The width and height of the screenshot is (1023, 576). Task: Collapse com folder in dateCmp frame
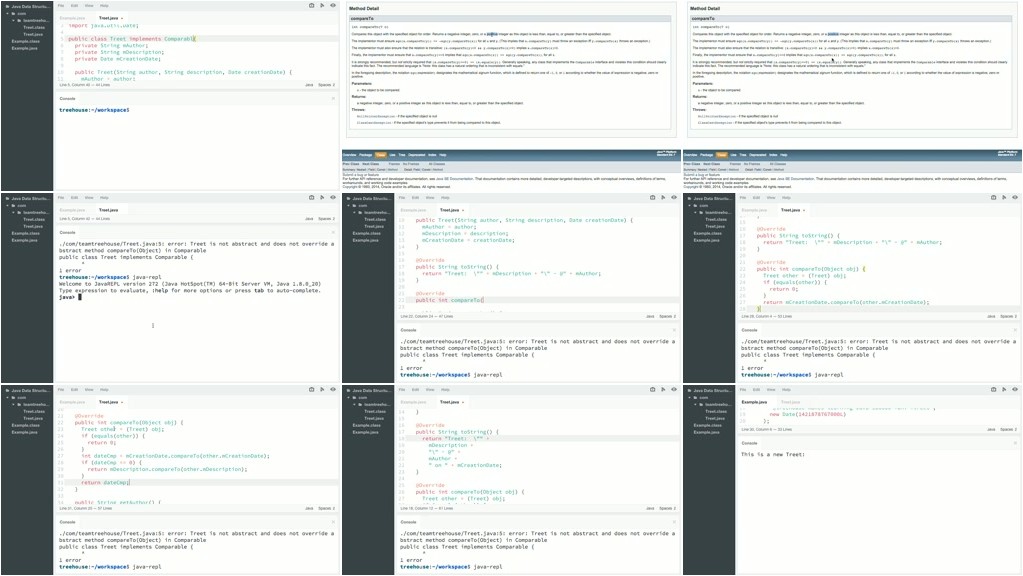pos(8,397)
